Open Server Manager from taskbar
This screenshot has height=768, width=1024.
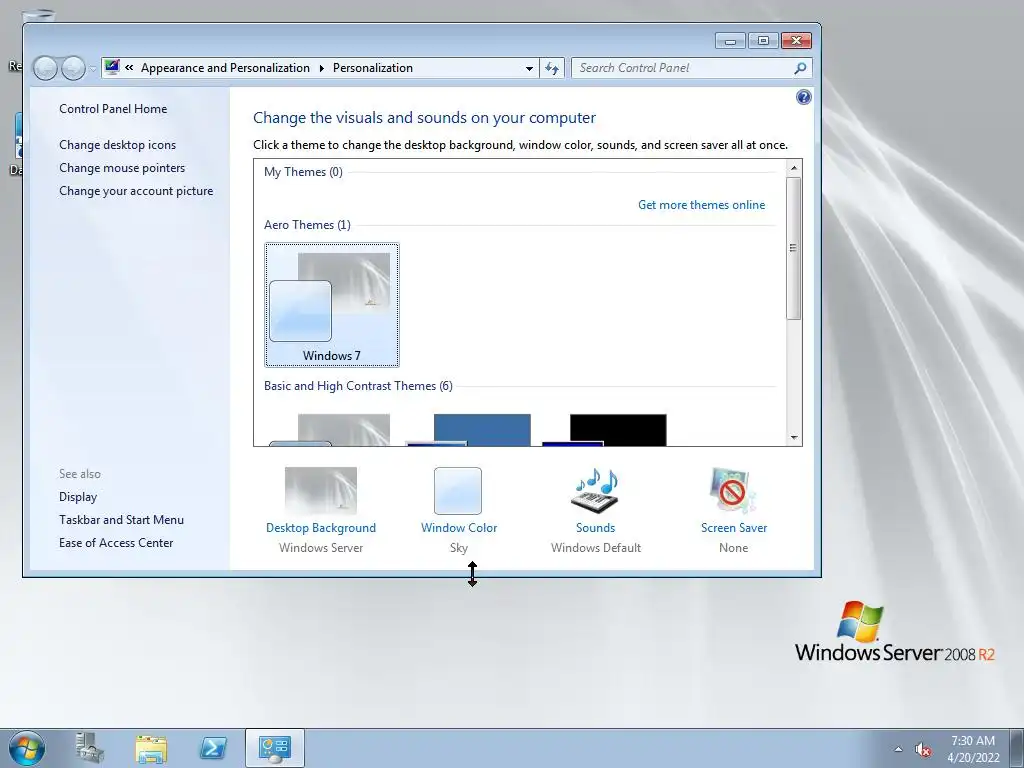click(x=89, y=748)
